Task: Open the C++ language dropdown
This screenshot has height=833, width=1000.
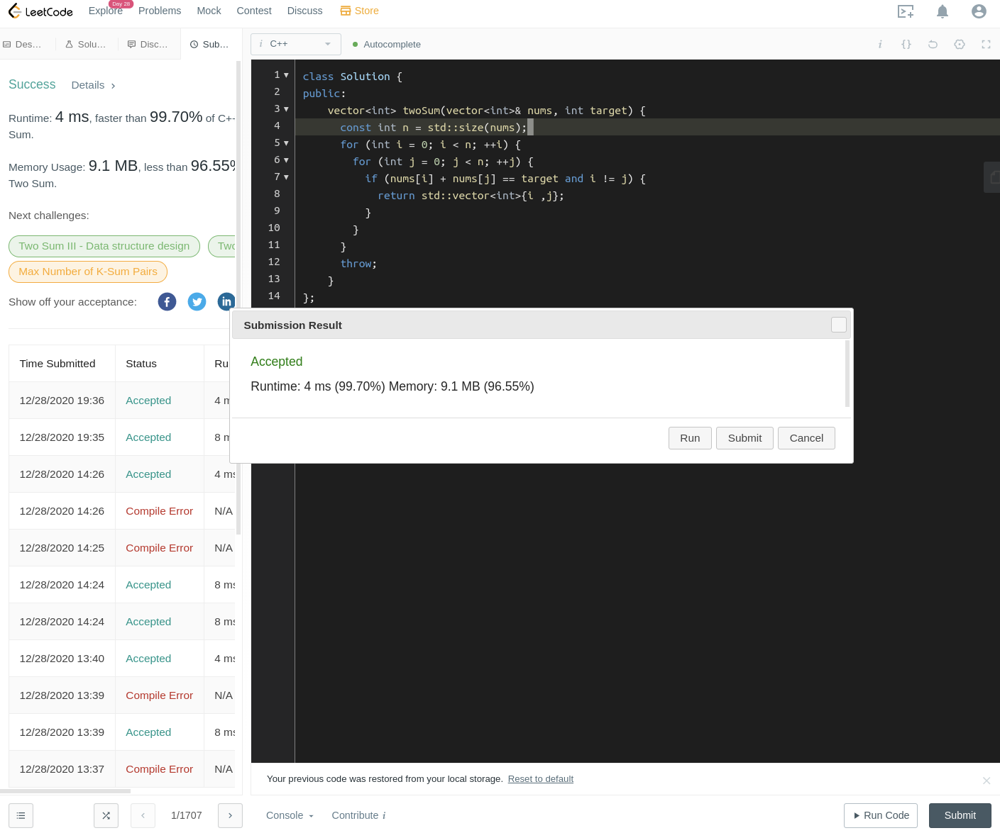Action: click(296, 44)
